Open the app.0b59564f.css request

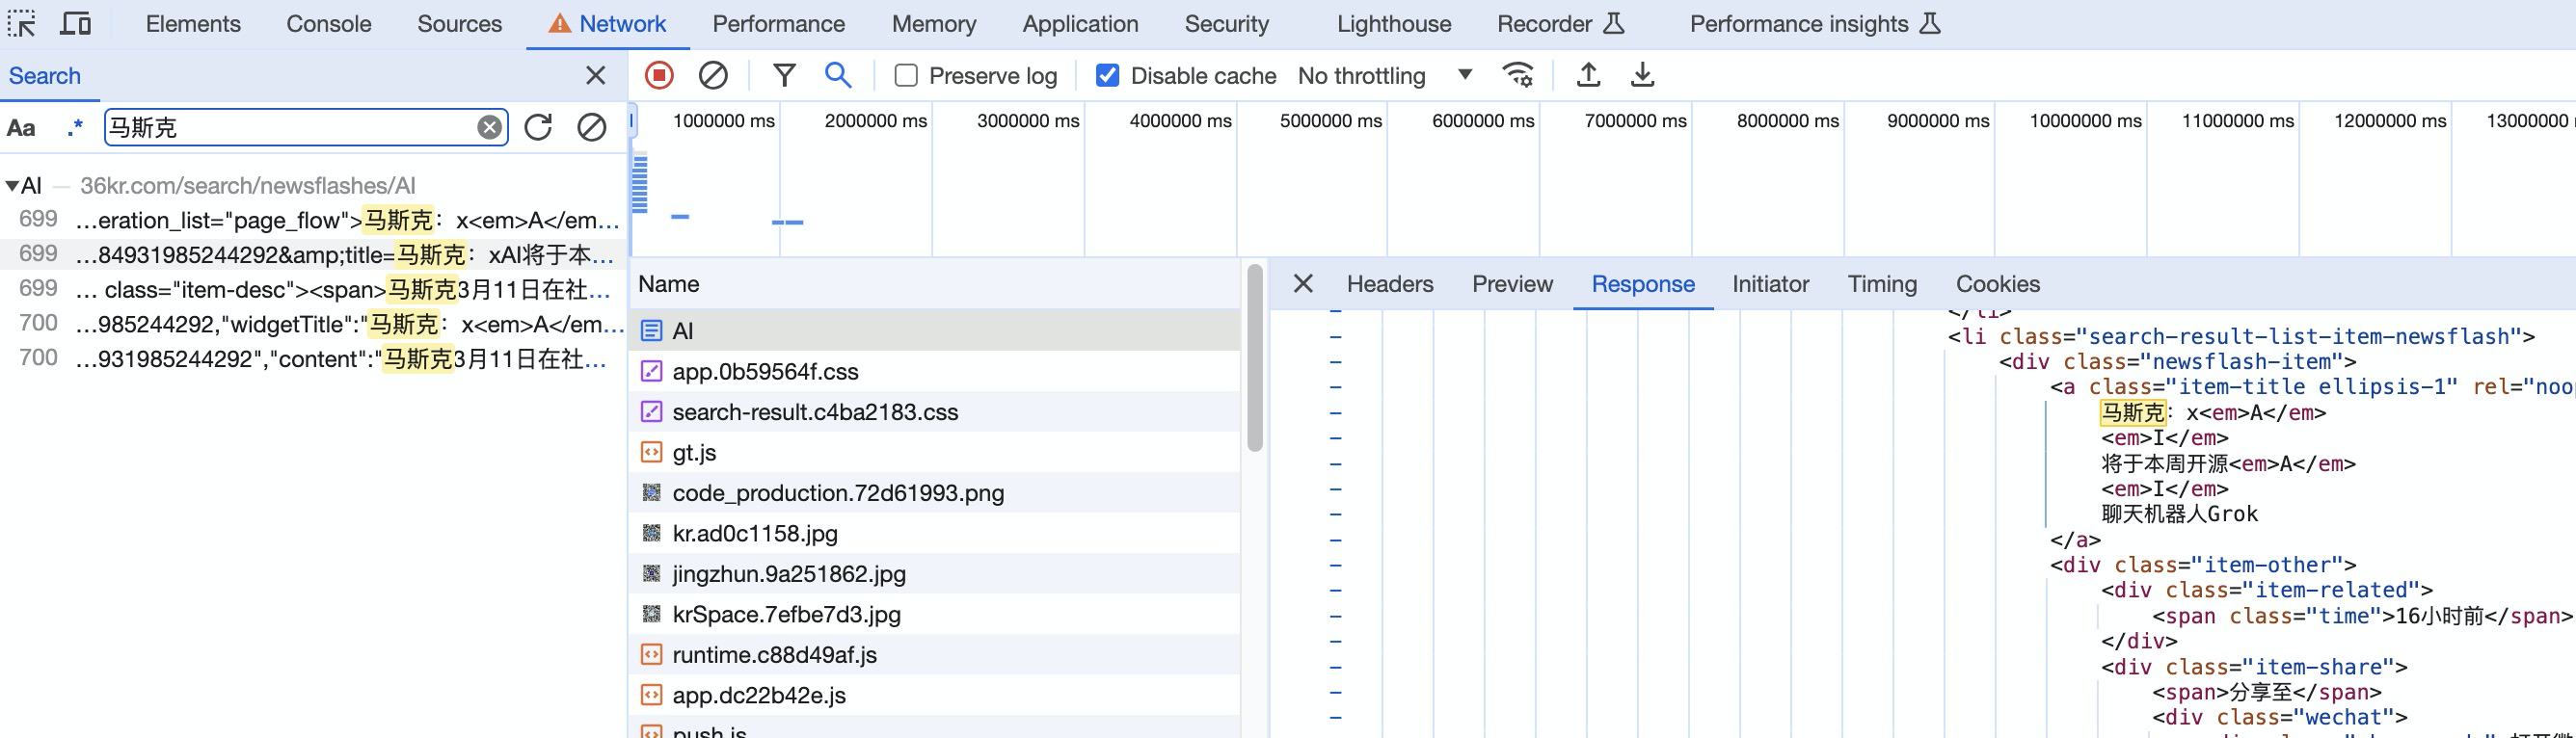click(765, 372)
